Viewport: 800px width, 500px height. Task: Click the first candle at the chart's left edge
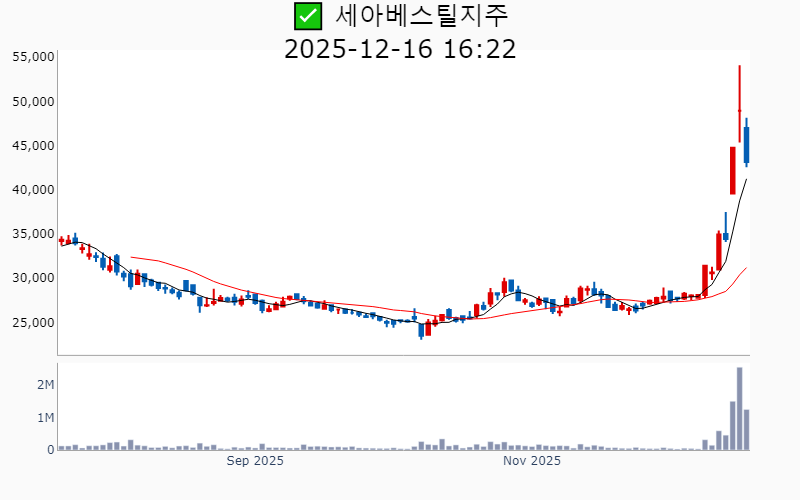coord(61,240)
